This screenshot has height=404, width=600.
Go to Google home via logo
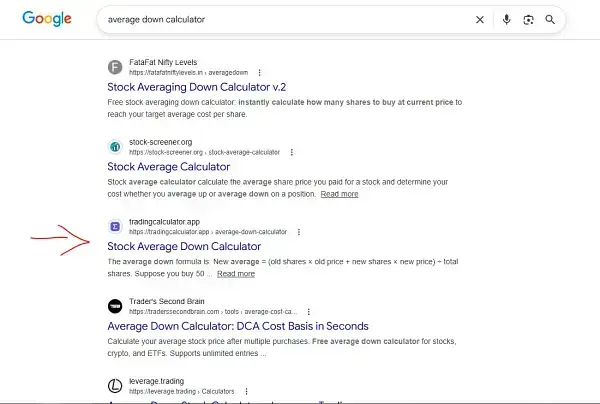click(47, 19)
